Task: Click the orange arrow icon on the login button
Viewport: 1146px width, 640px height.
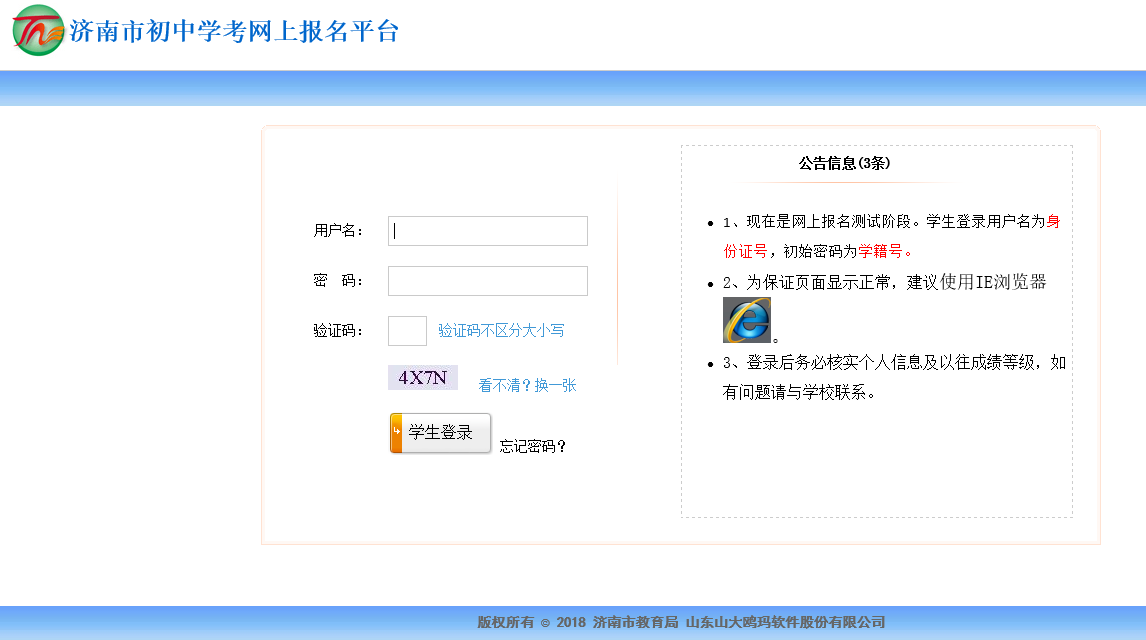Action: [x=396, y=432]
